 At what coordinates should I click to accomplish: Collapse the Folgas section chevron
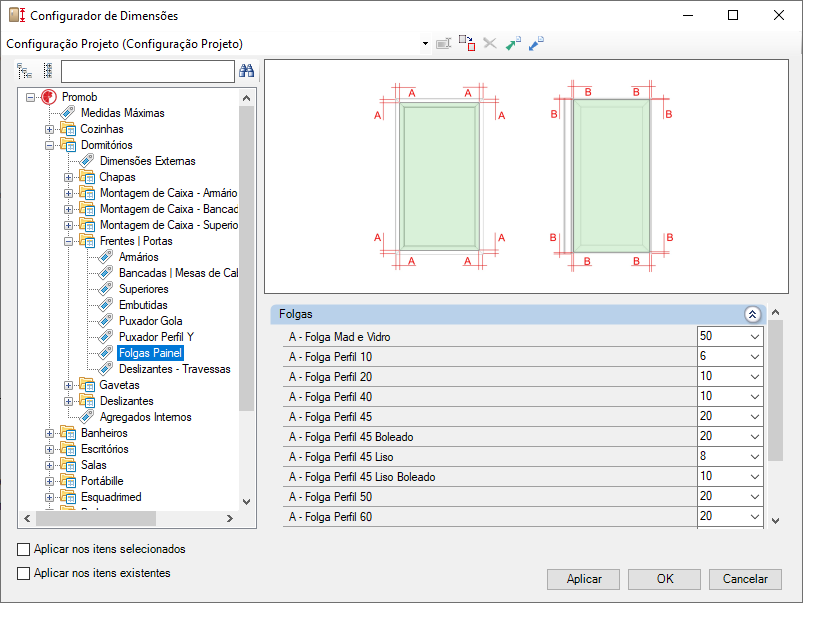pyautogui.click(x=752, y=314)
